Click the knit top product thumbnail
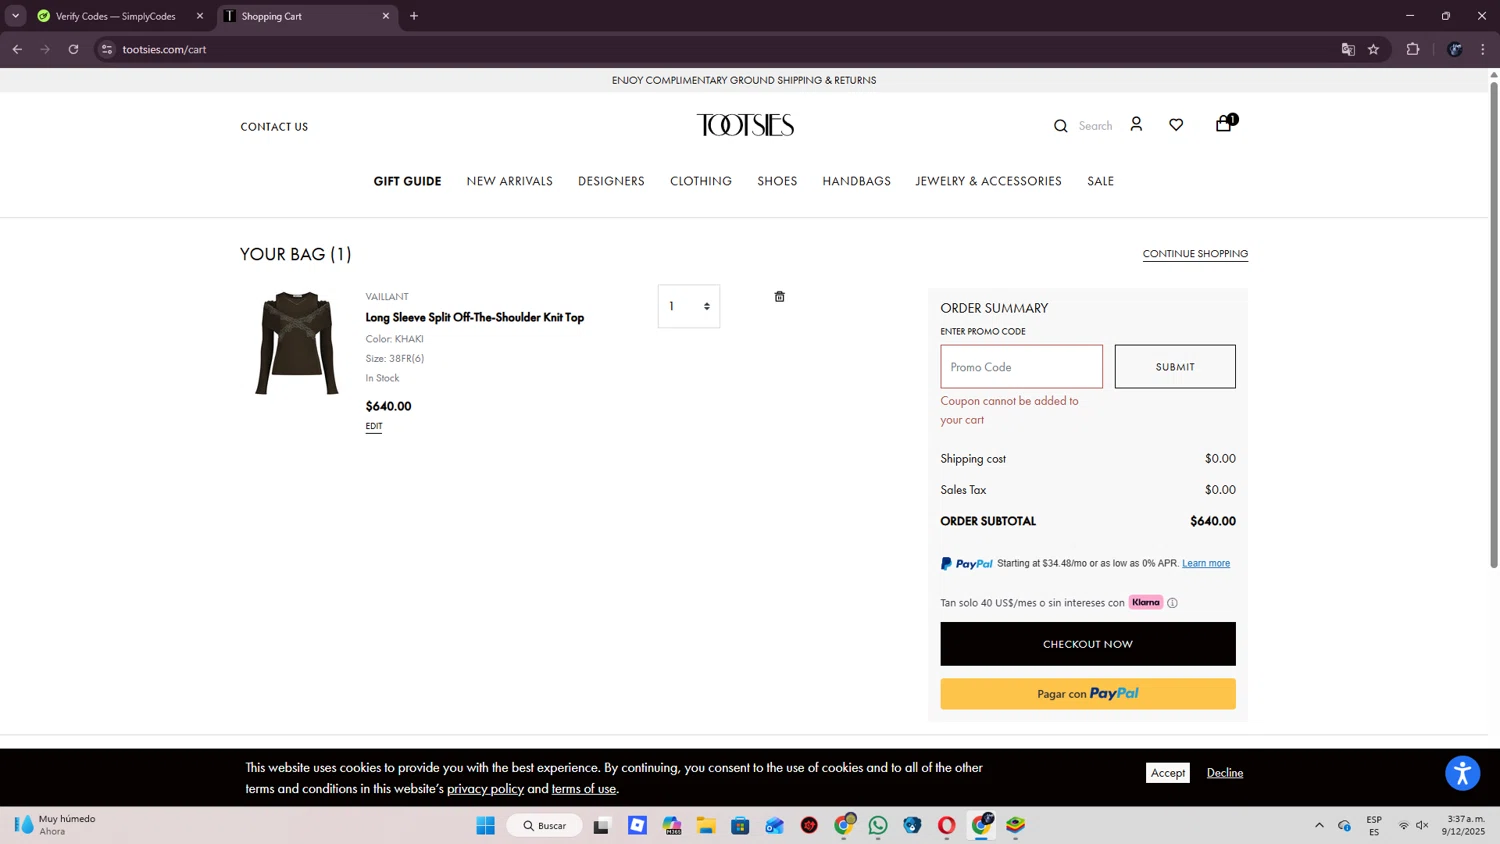 pyautogui.click(x=297, y=343)
